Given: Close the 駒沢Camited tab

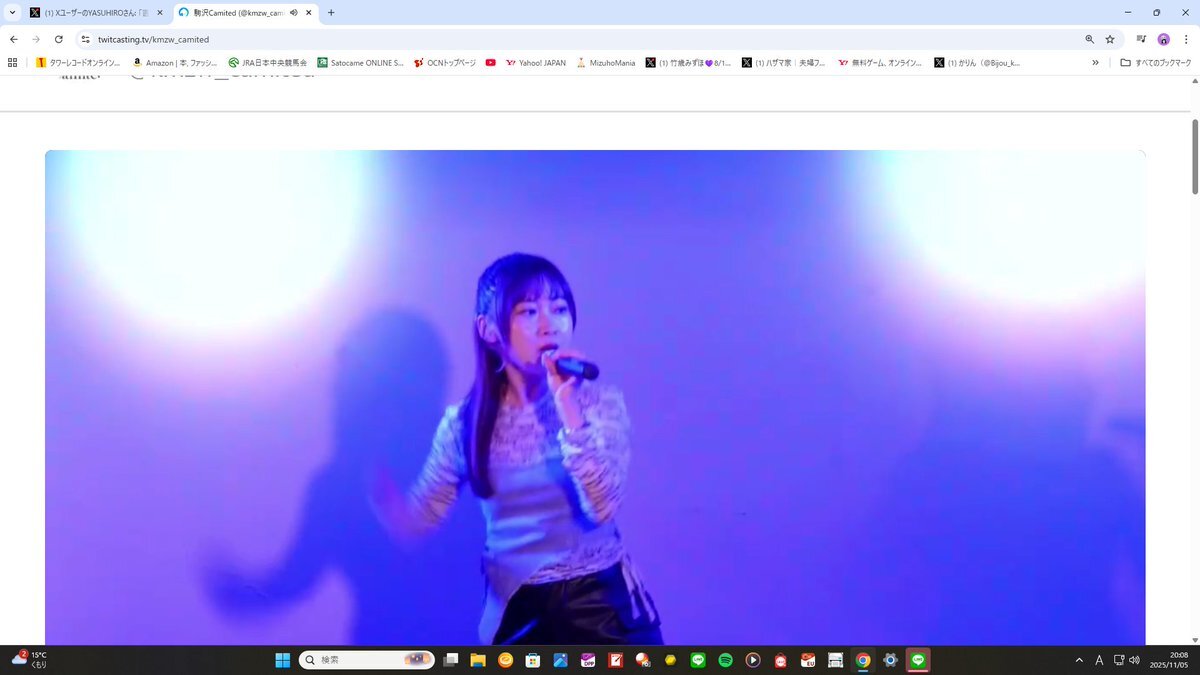Looking at the screenshot, I should pos(308,13).
